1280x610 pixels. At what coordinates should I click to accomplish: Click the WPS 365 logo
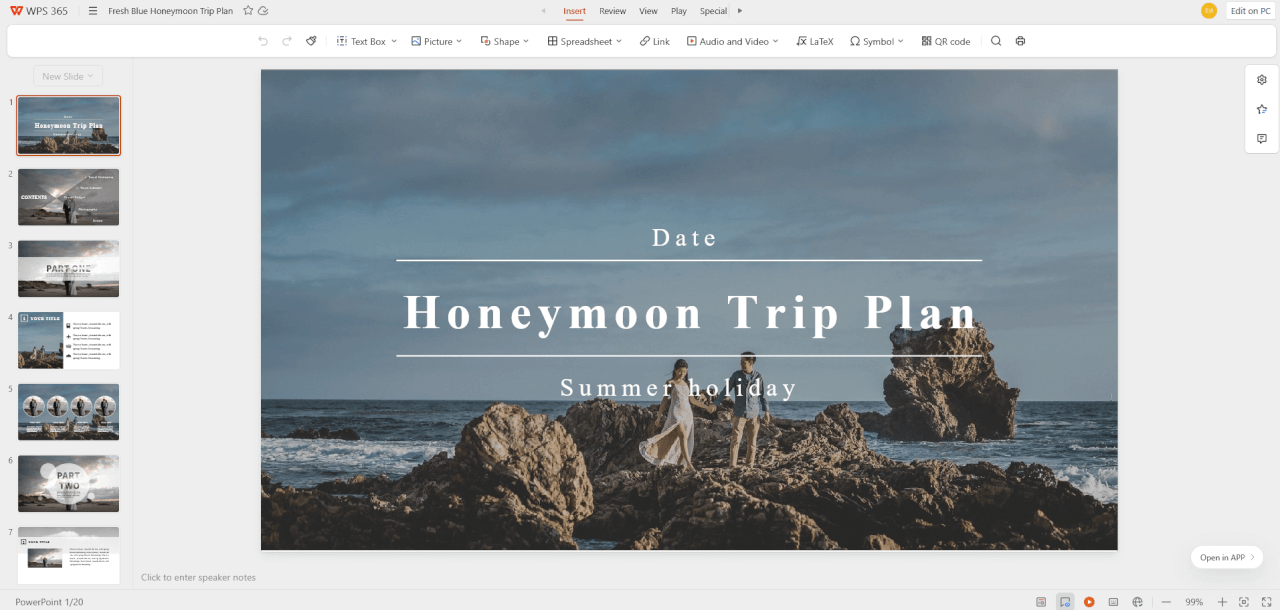pyautogui.click(x=39, y=11)
